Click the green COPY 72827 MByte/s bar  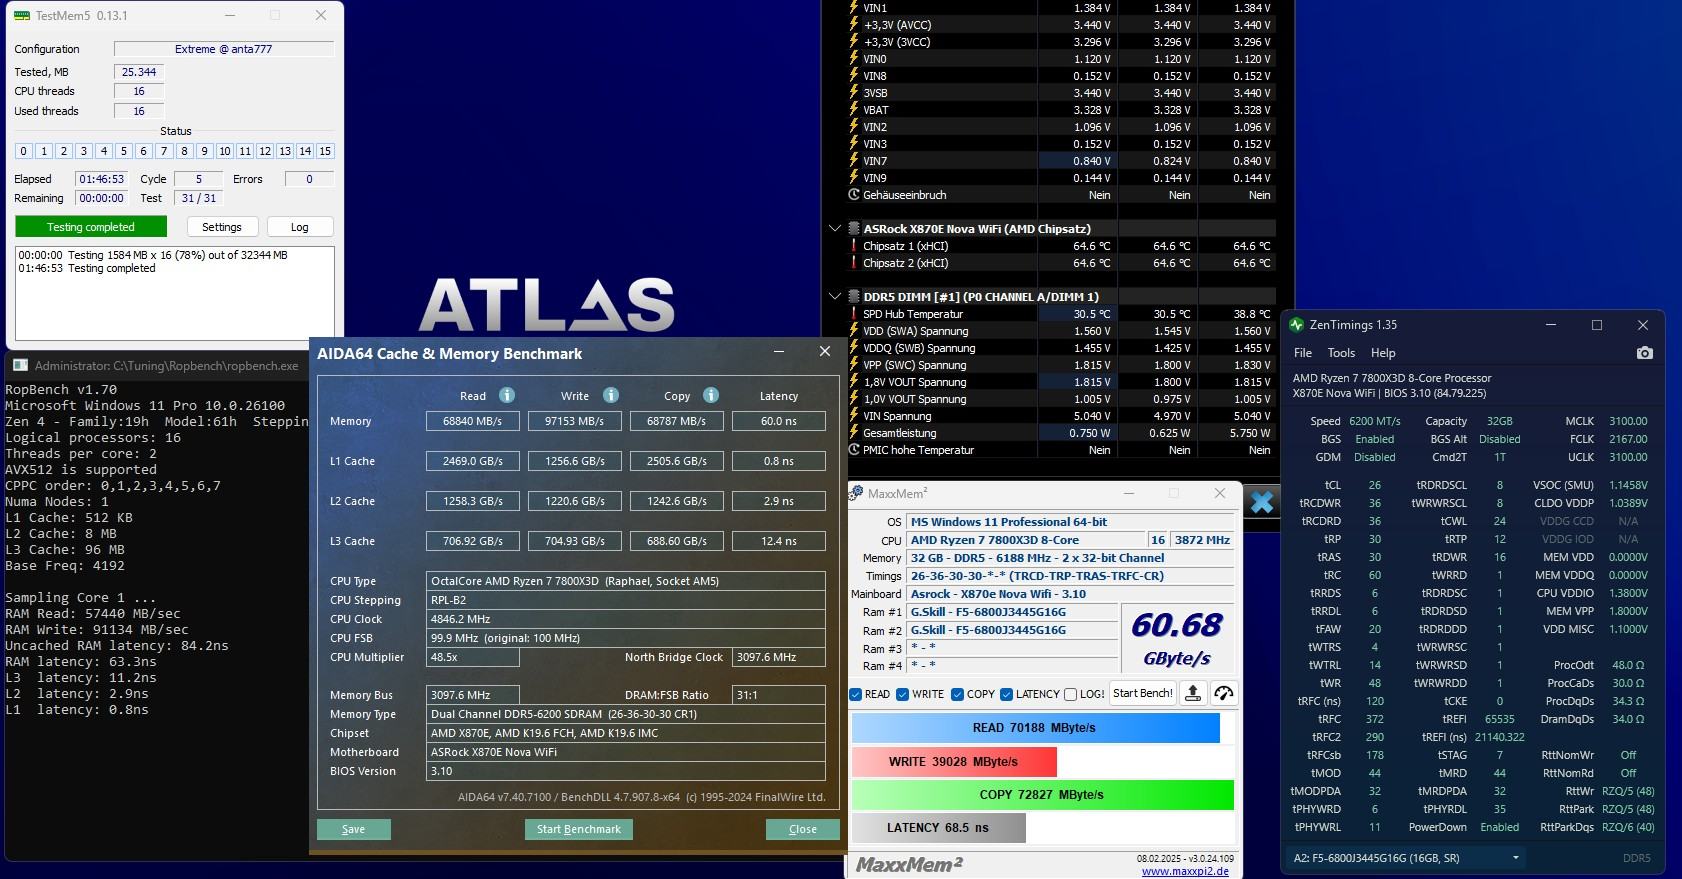tap(1042, 795)
